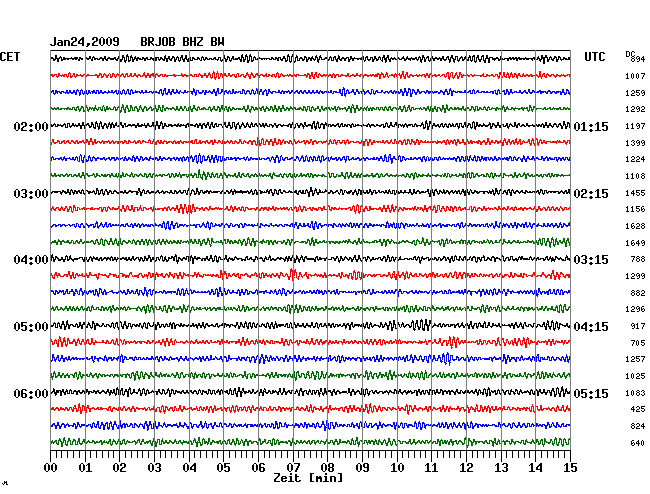Click the DC value "1156"
650x494 pixels.
coord(635,209)
